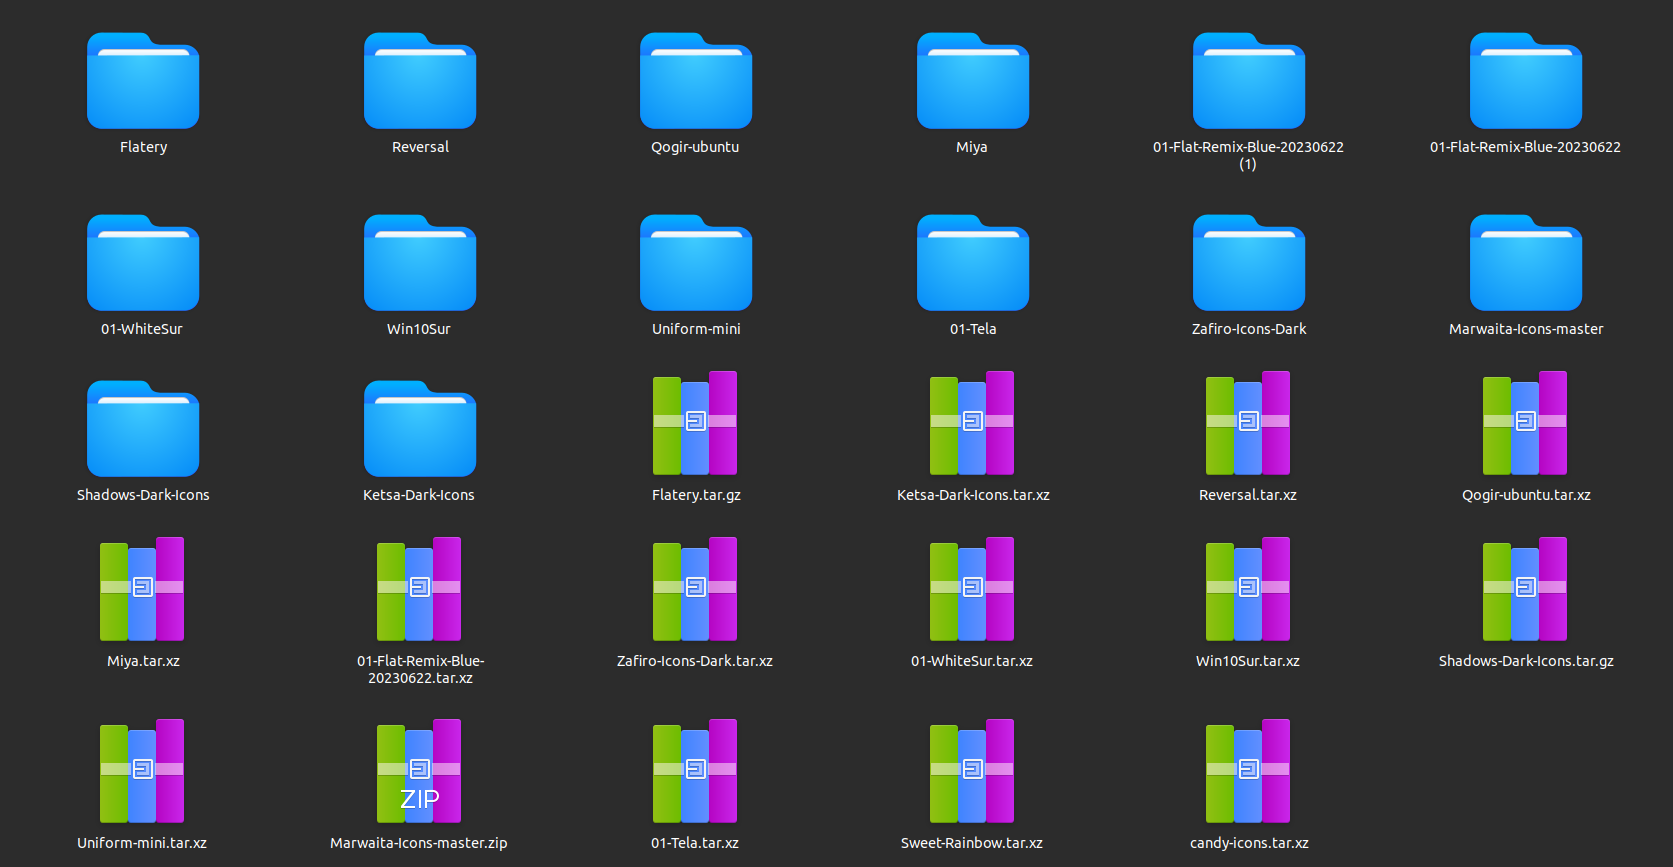Click the file name label 'Win10Sur.tar.xz'
Screen dimensions: 1673x867
click(1248, 661)
